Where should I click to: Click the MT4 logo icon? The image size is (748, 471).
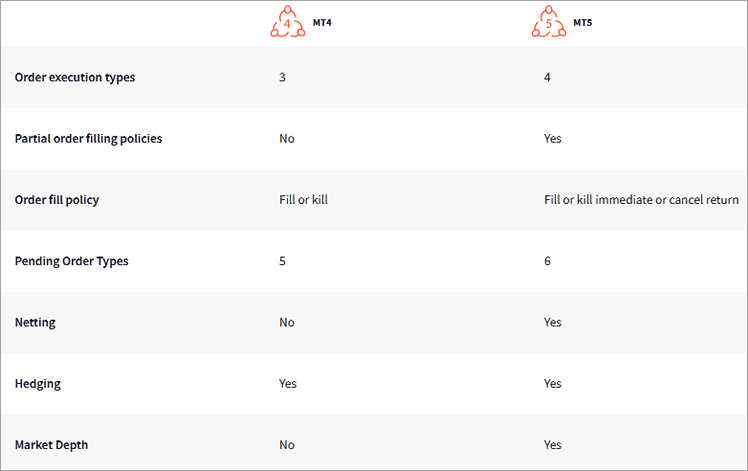(287, 22)
